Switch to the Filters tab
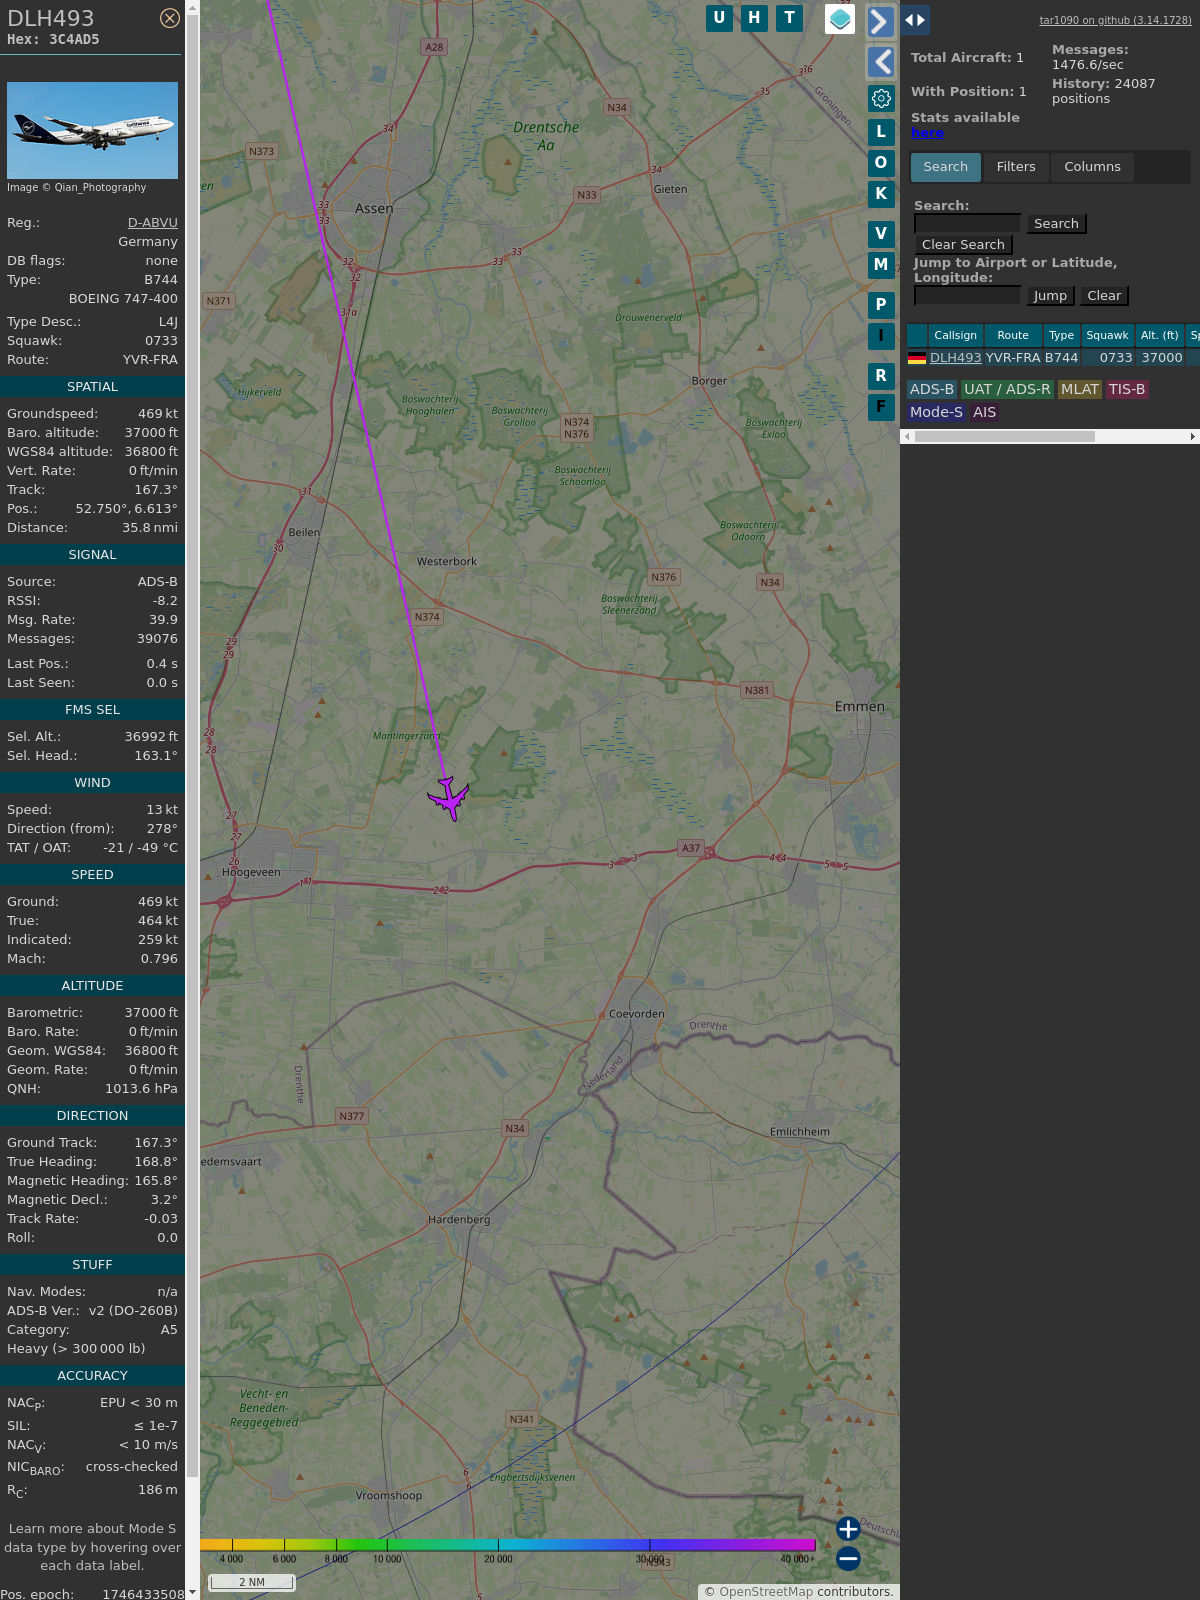 tap(1016, 167)
